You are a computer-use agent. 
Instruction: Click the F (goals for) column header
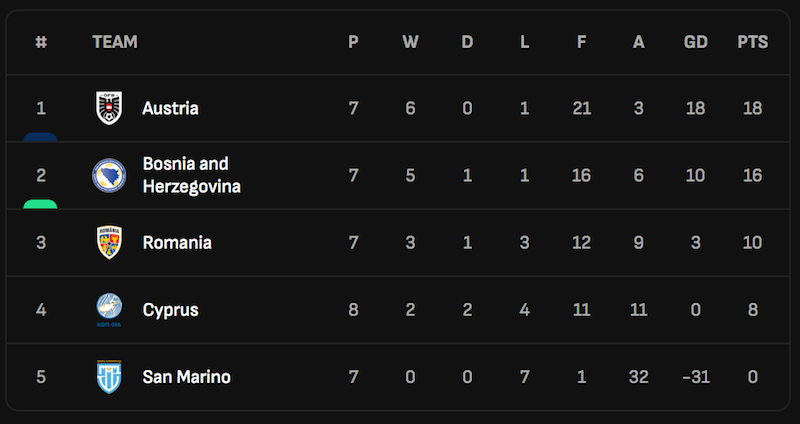point(581,42)
